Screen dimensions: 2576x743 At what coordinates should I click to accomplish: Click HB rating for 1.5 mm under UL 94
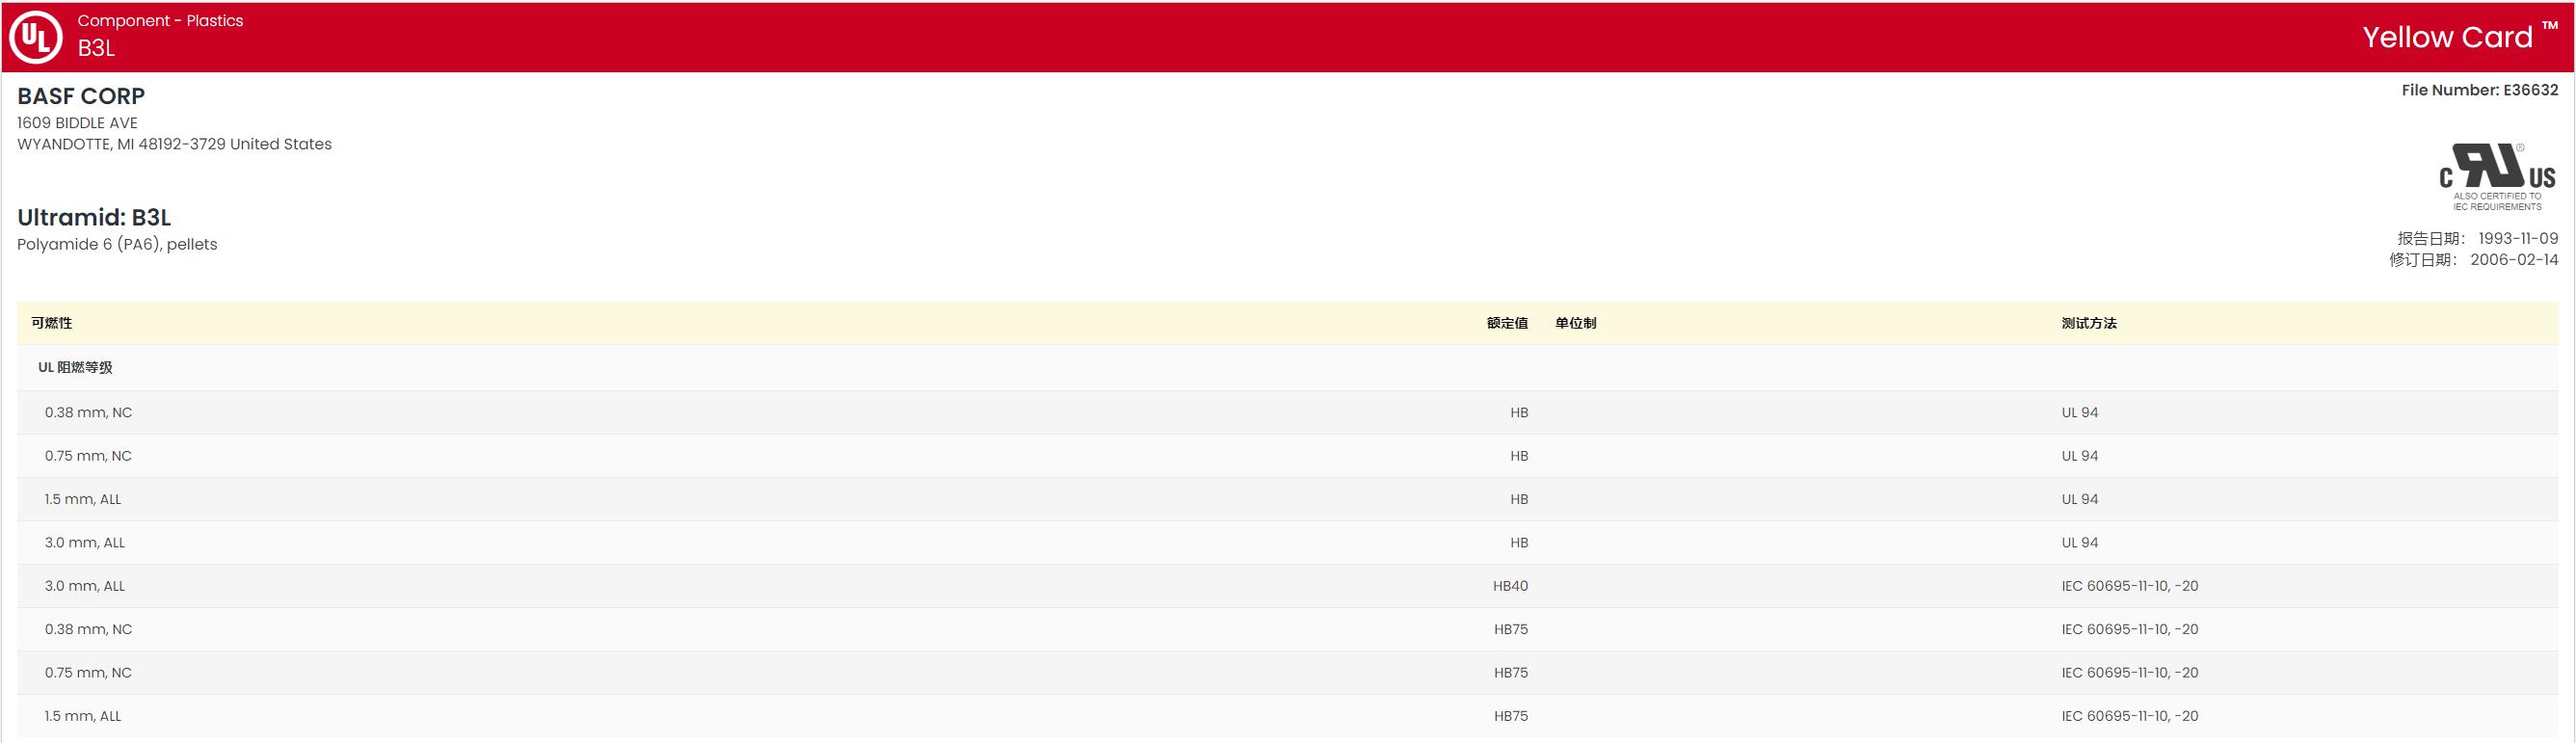click(1519, 499)
